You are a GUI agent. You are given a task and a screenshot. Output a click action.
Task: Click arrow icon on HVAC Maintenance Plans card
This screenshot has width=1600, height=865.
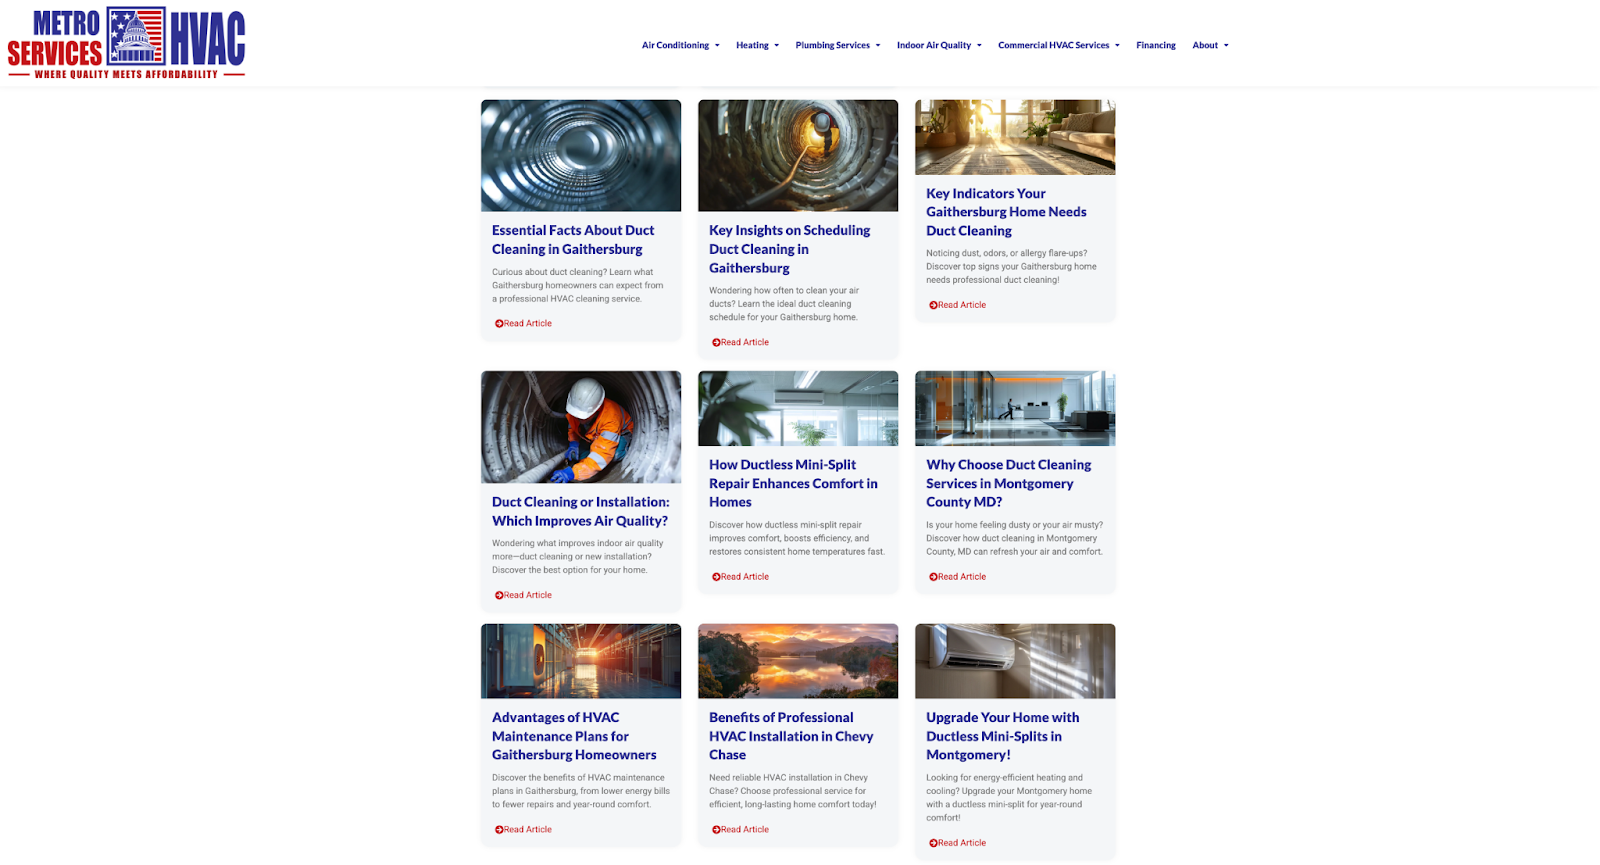(x=499, y=830)
